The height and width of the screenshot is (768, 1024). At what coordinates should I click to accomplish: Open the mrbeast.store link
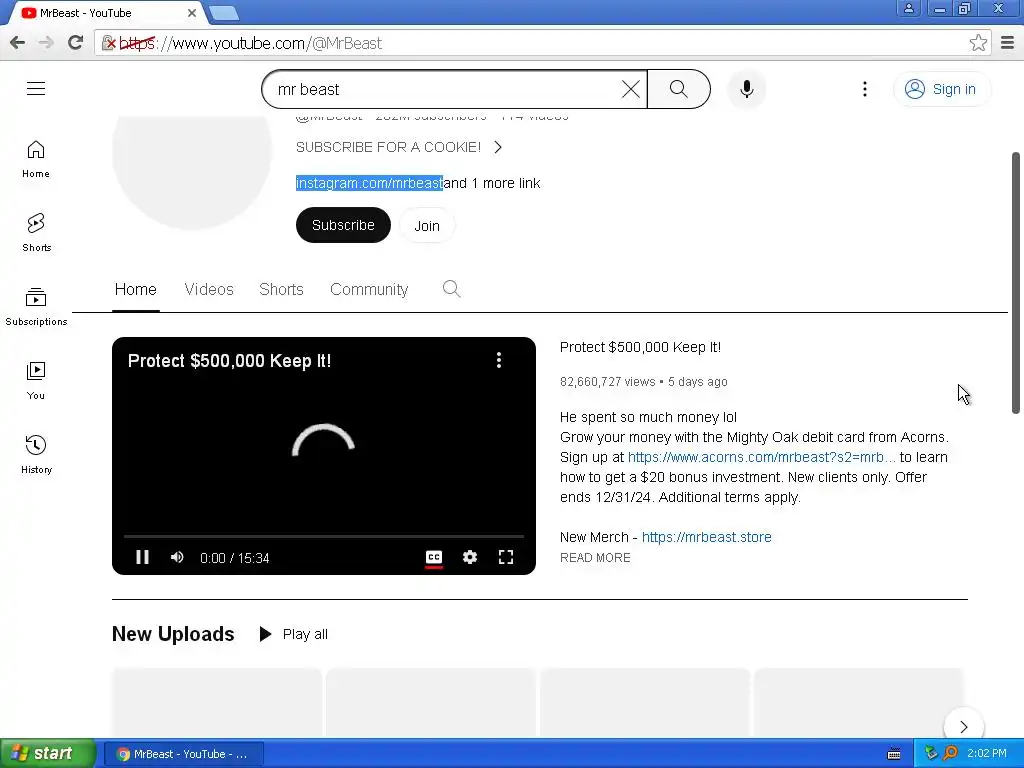coord(707,537)
